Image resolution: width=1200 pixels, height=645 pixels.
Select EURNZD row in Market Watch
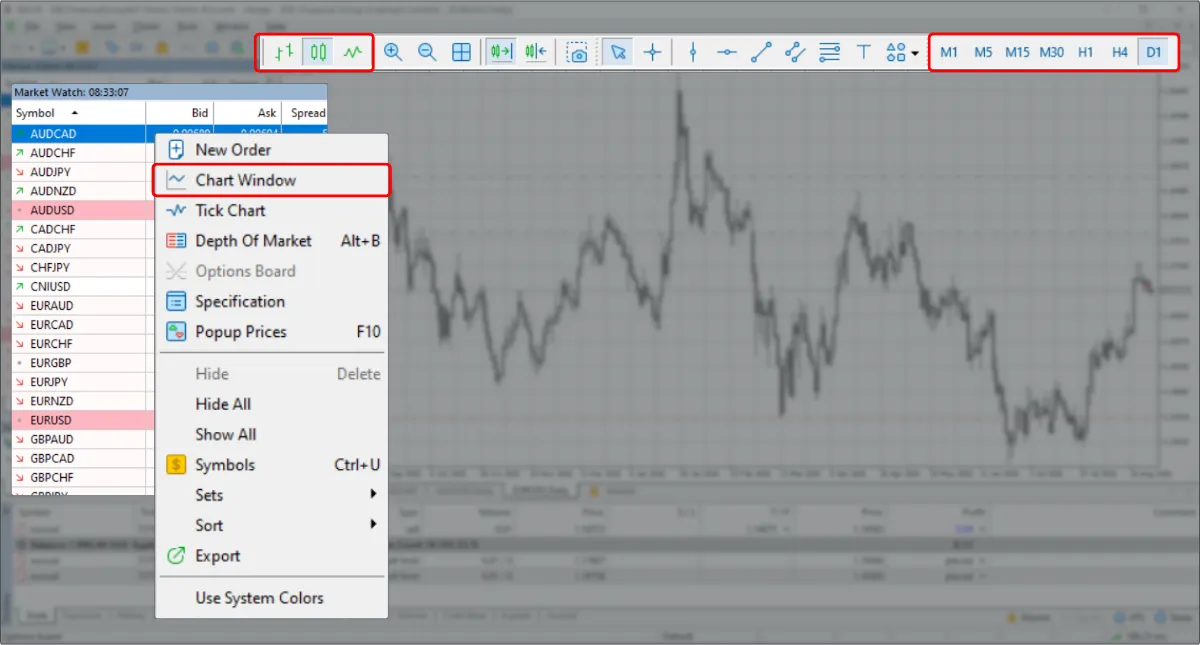click(83, 401)
